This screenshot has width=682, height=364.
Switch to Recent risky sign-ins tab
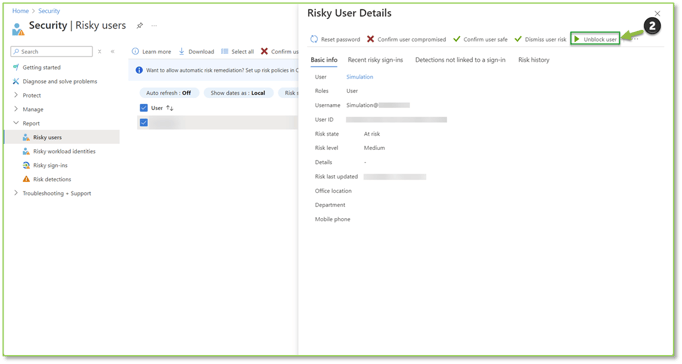click(x=375, y=60)
